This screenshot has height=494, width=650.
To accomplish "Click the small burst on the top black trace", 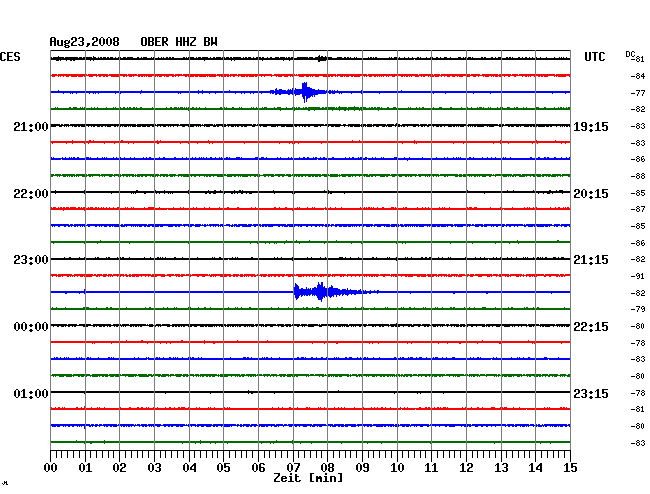I will [322, 58].
